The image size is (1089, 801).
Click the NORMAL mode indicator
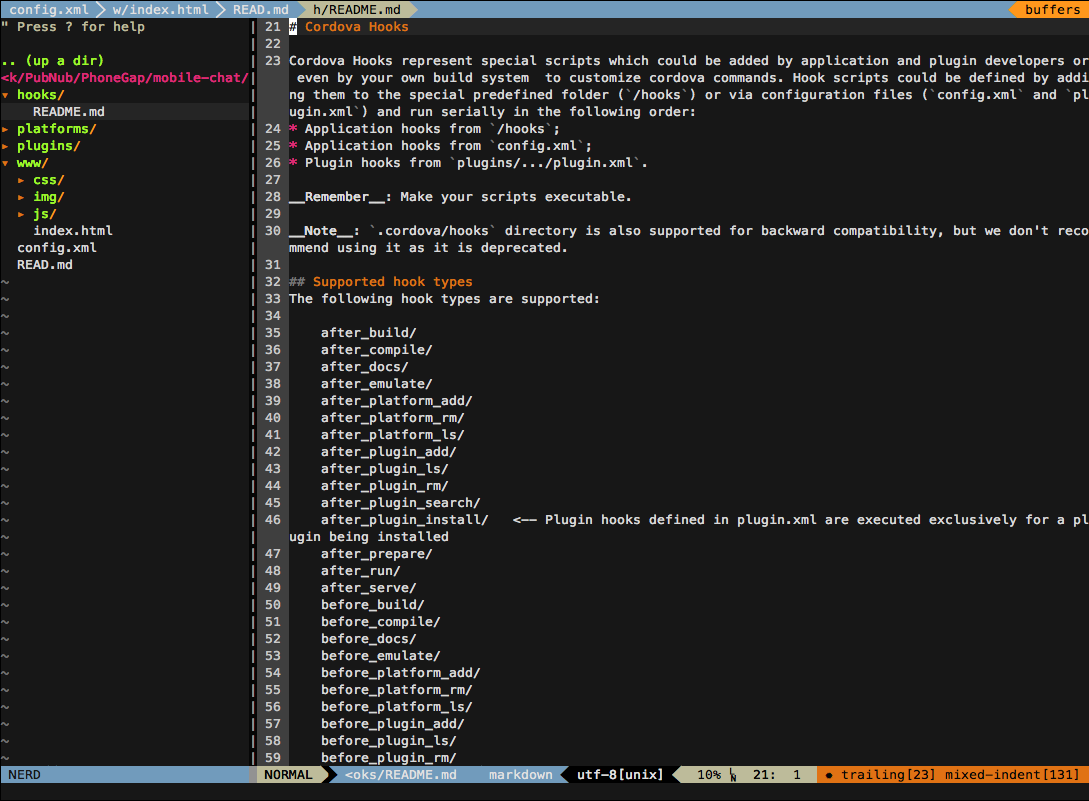tap(288, 775)
